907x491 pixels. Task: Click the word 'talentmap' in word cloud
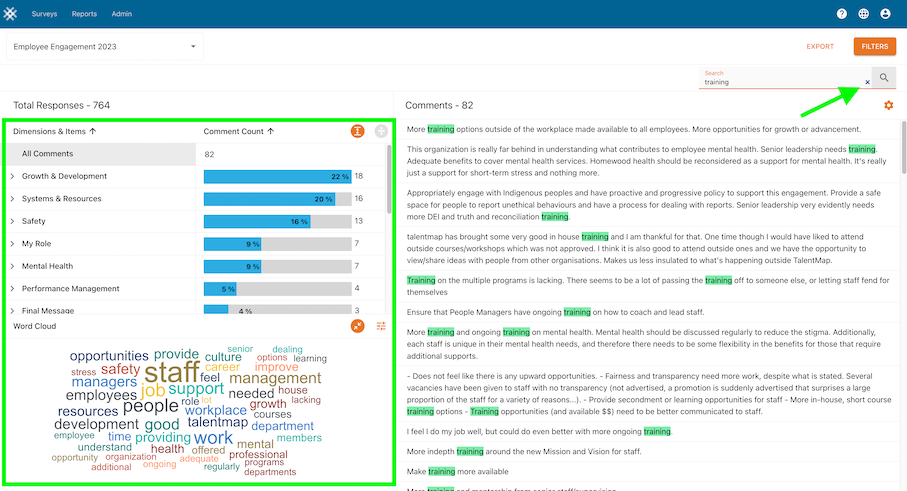(x=217, y=423)
